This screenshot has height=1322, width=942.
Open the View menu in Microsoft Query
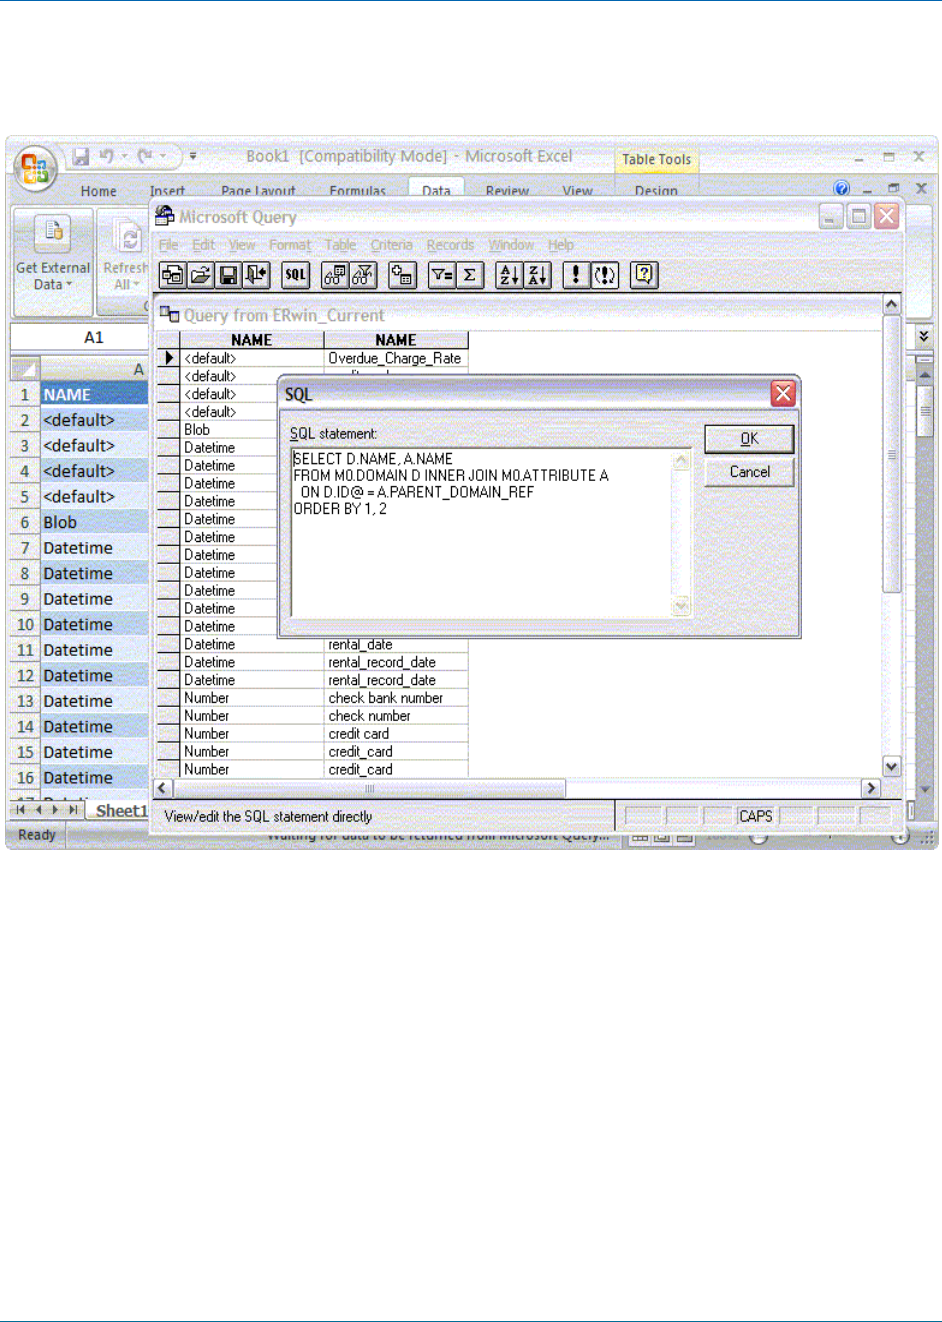click(242, 245)
